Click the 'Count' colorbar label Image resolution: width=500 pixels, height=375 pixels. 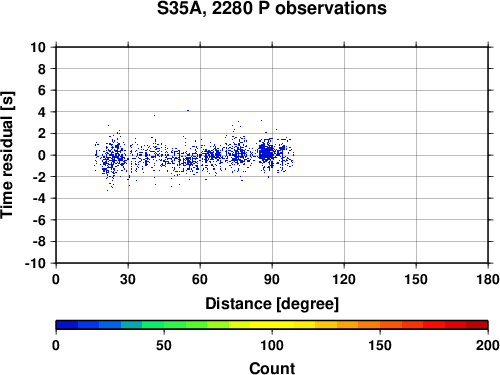point(272,368)
